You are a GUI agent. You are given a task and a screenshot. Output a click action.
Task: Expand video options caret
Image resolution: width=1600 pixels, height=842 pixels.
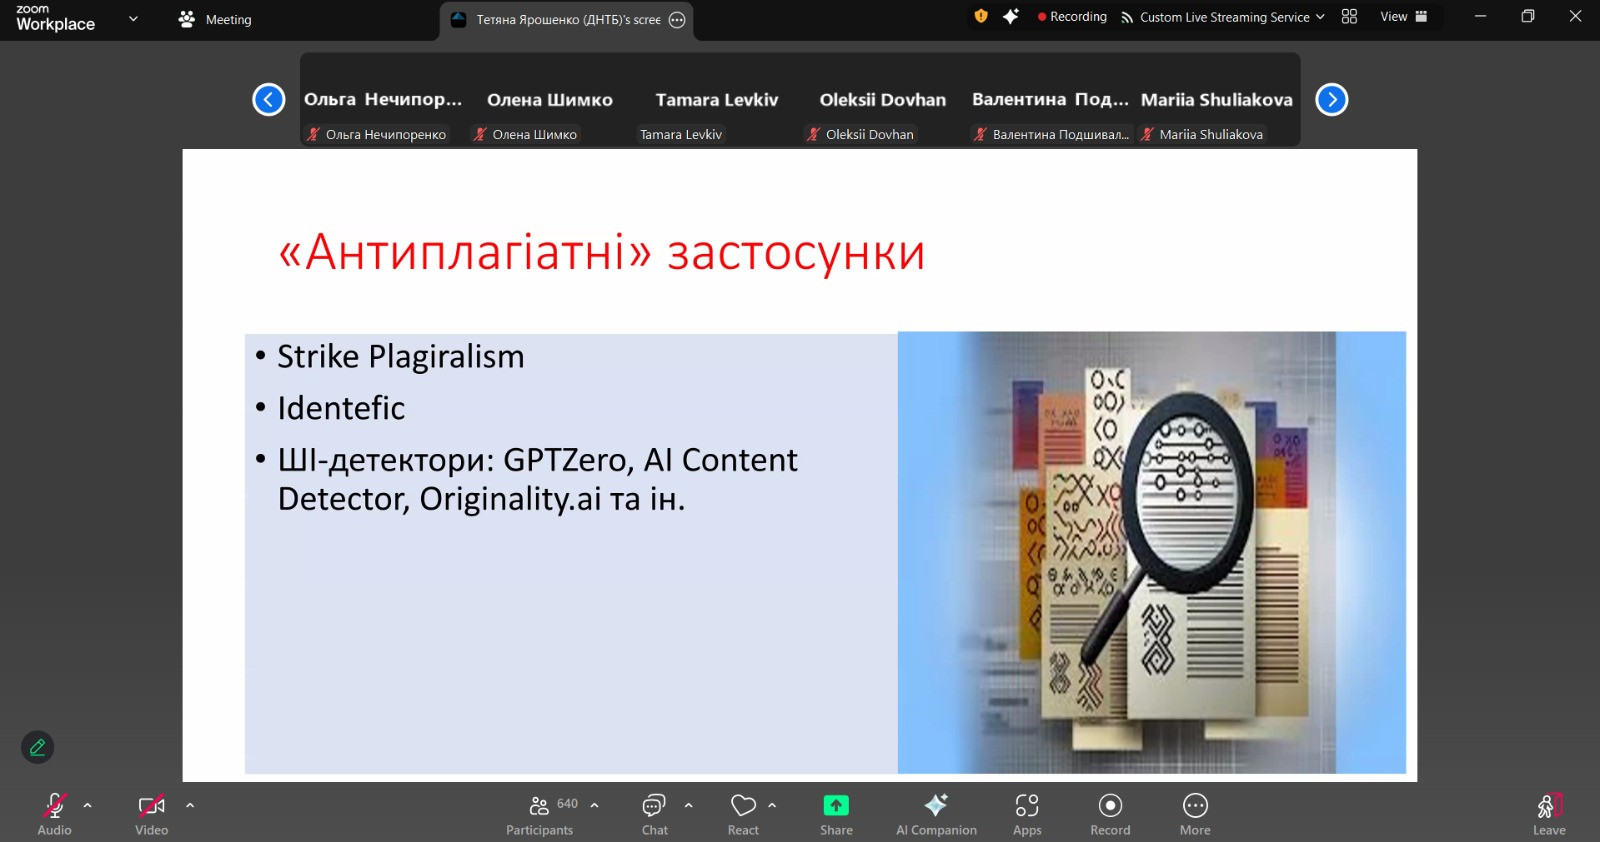click(x=190, y=805)
